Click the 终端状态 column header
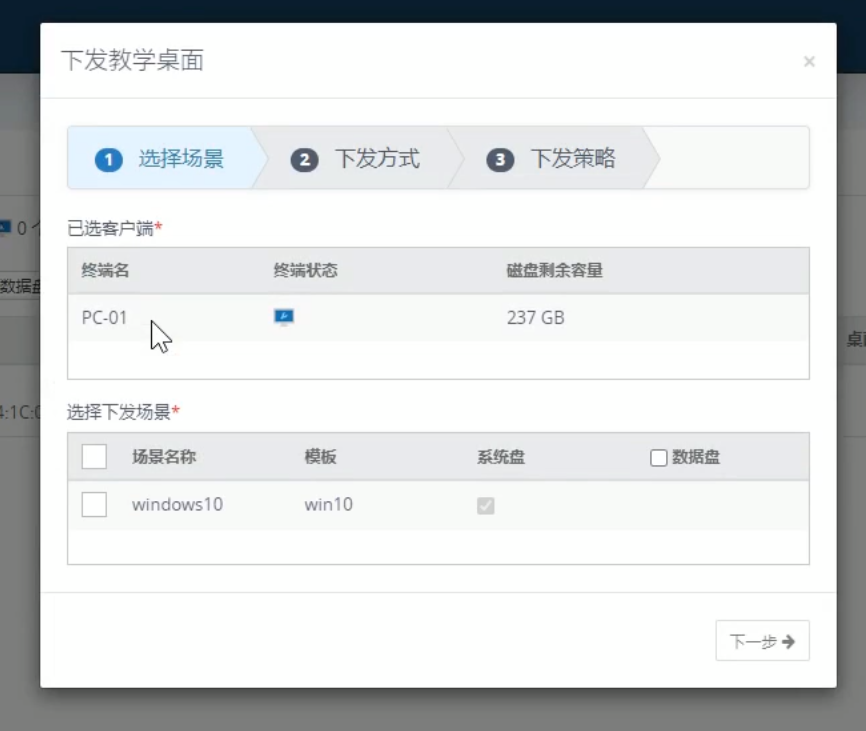Screen dimensions: 866x731 (305, 271)
